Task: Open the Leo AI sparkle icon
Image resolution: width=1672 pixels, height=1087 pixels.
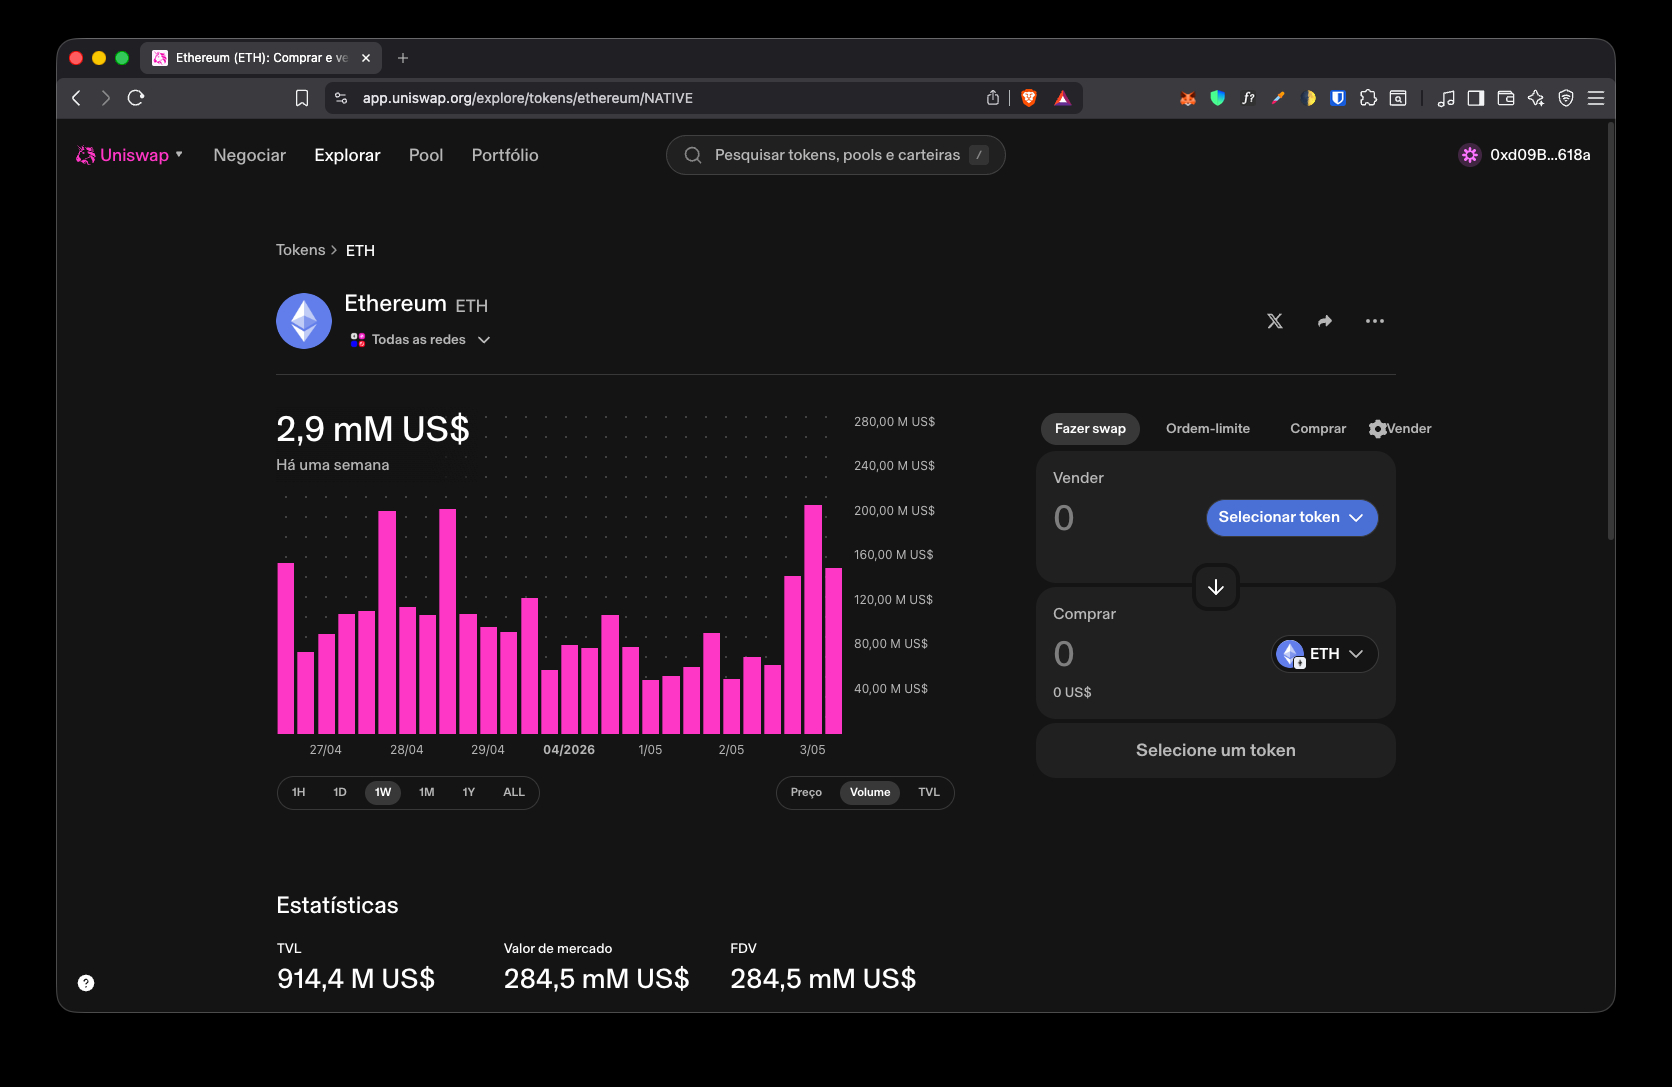Action: click(x=1536, y=98)
